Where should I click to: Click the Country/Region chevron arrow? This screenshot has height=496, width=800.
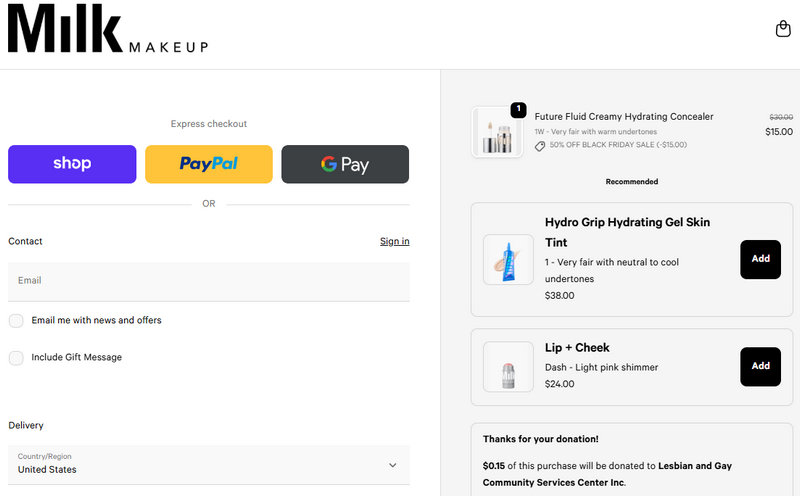[393, 465]
